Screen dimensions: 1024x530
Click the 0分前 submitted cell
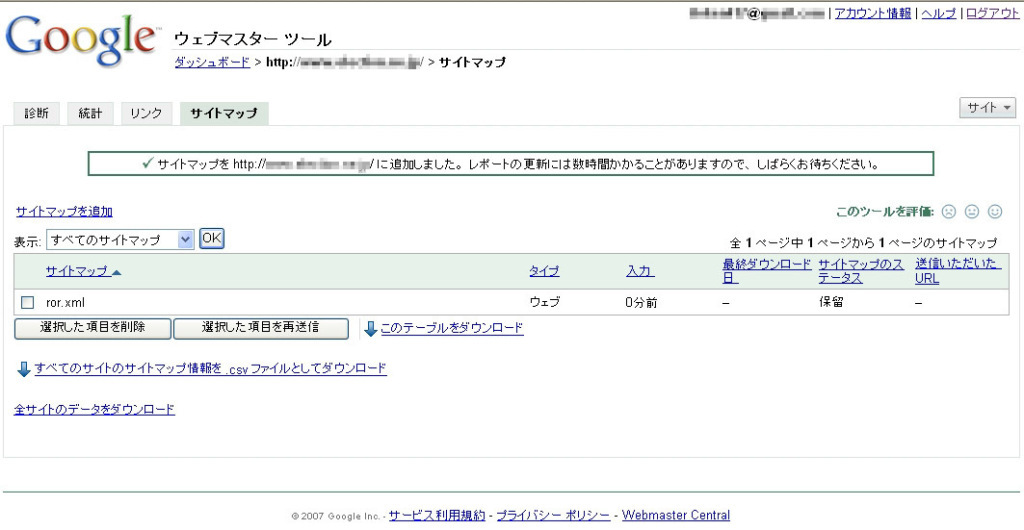[641, 303]
